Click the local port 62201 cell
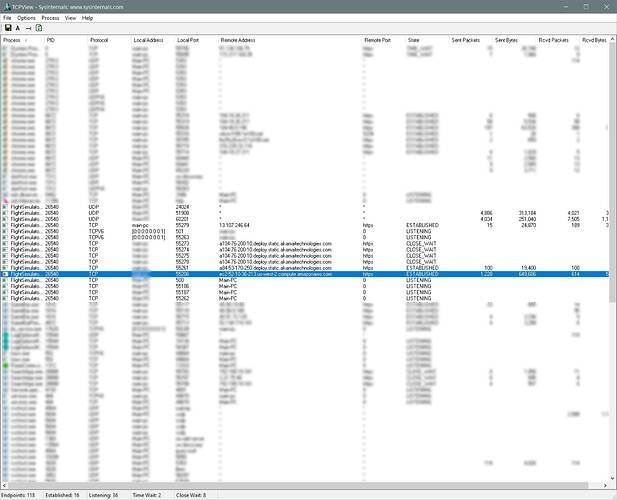Image resolution: width=617 pixels, height=500 pixels. point(183,219)
